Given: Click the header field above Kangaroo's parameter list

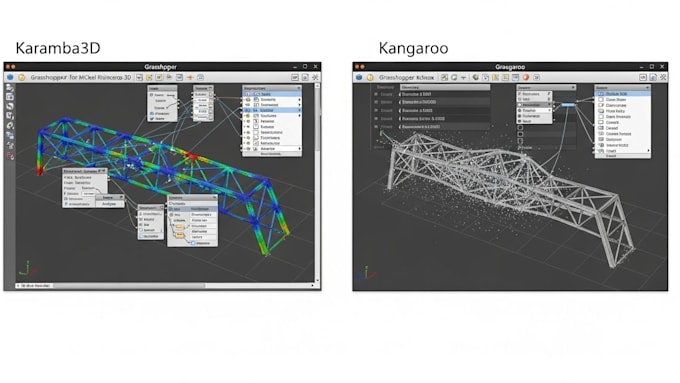Looking at the screenshot, I should (x=445, y=87).
